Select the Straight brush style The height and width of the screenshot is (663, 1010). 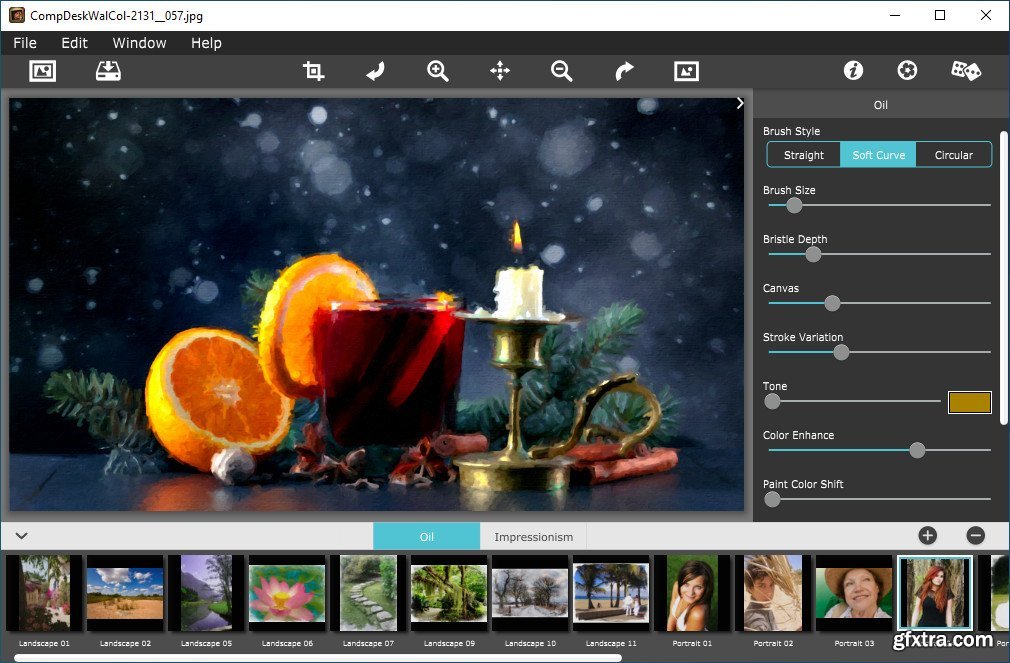(x=804, y=155)
